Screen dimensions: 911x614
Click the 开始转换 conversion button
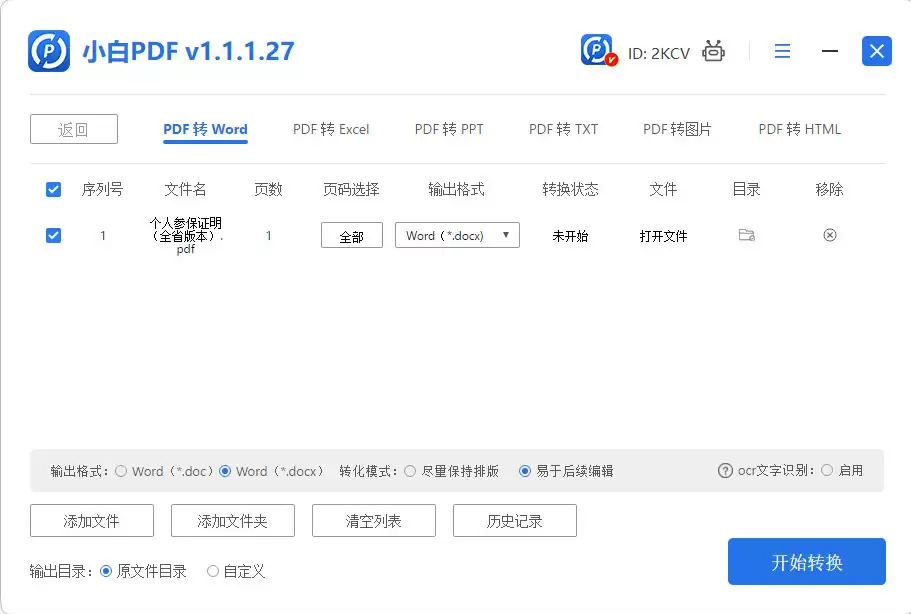tap(806, 561)
